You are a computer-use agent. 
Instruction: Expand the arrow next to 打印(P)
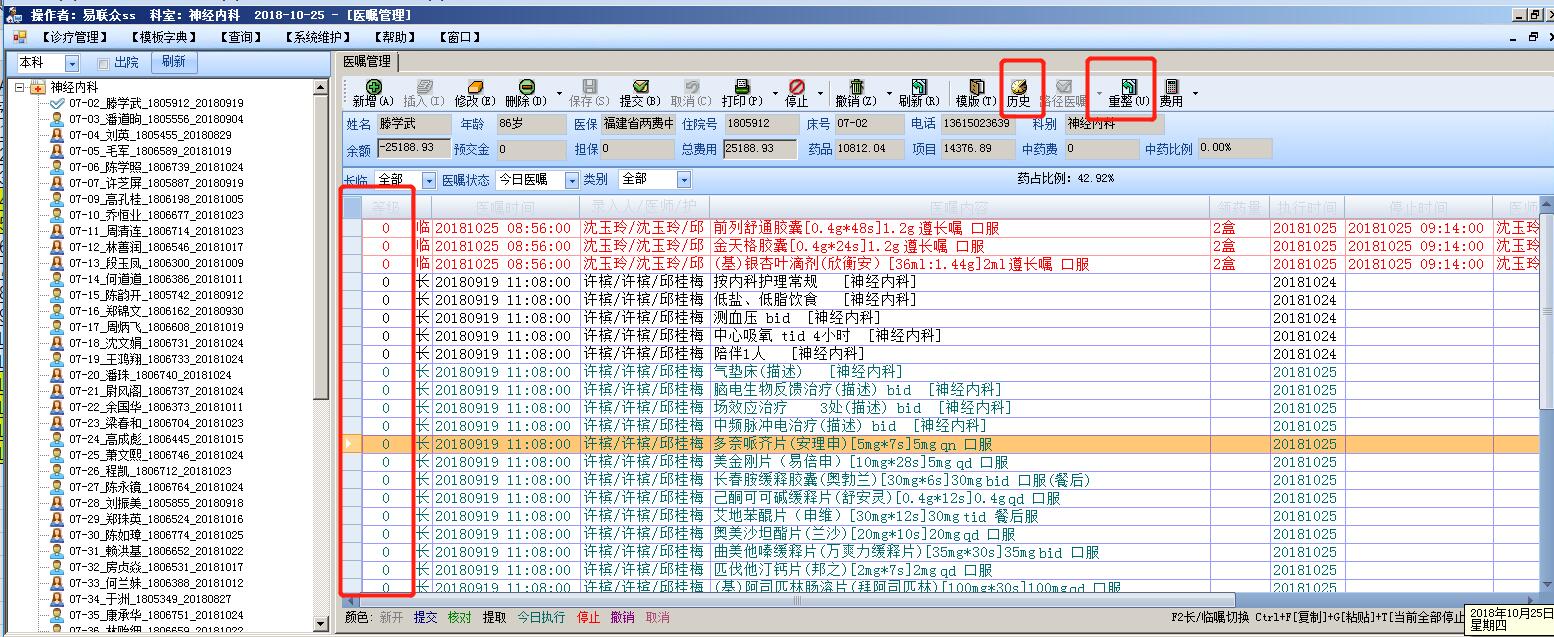tap(773, 94)
